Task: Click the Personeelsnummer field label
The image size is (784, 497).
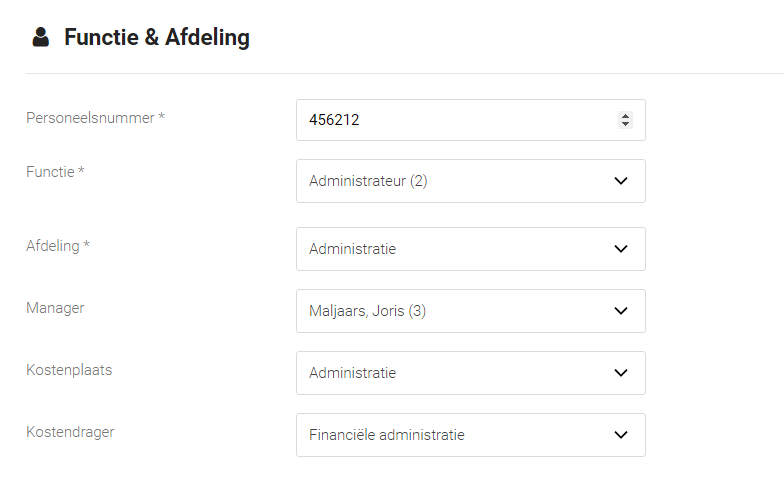Action: click(x=96, y=118)
